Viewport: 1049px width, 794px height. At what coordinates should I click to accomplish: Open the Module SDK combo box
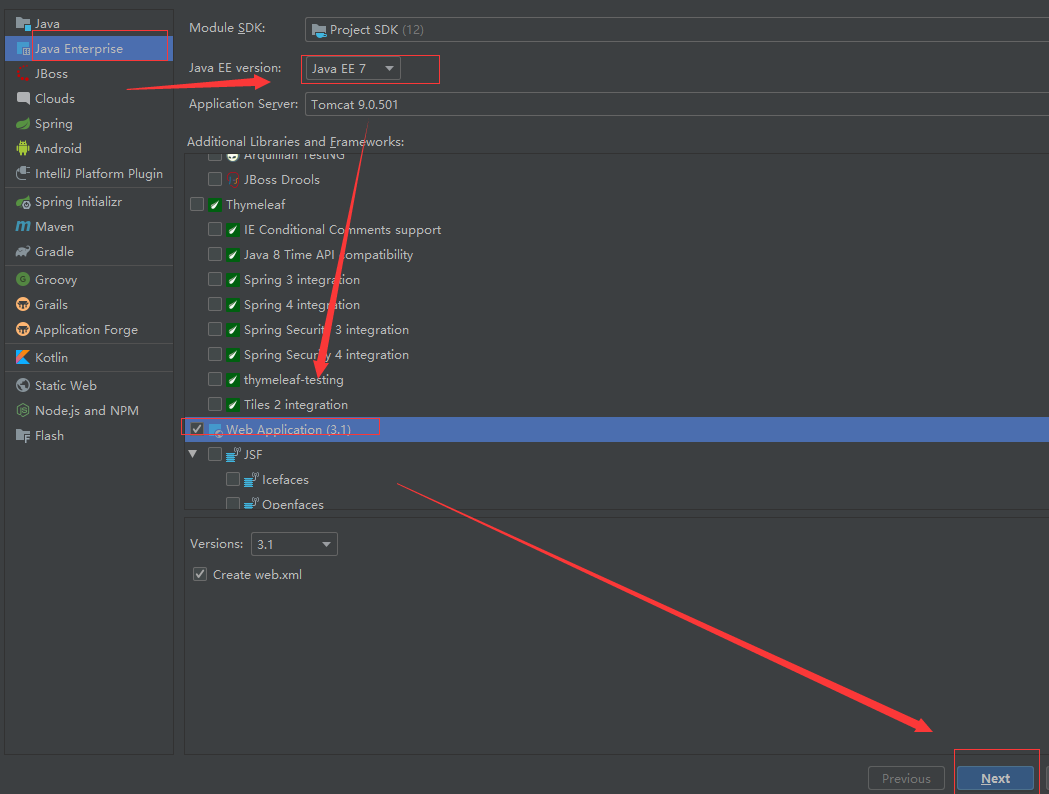(x=676, y=29)
